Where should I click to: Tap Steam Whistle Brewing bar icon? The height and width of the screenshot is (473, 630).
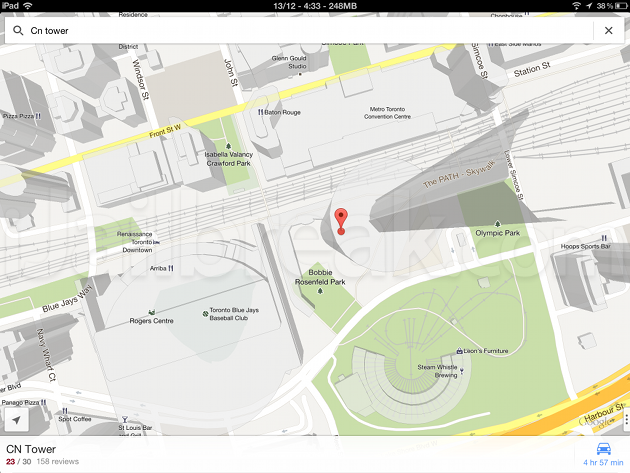pyautogui.click(x=462, y=371)
